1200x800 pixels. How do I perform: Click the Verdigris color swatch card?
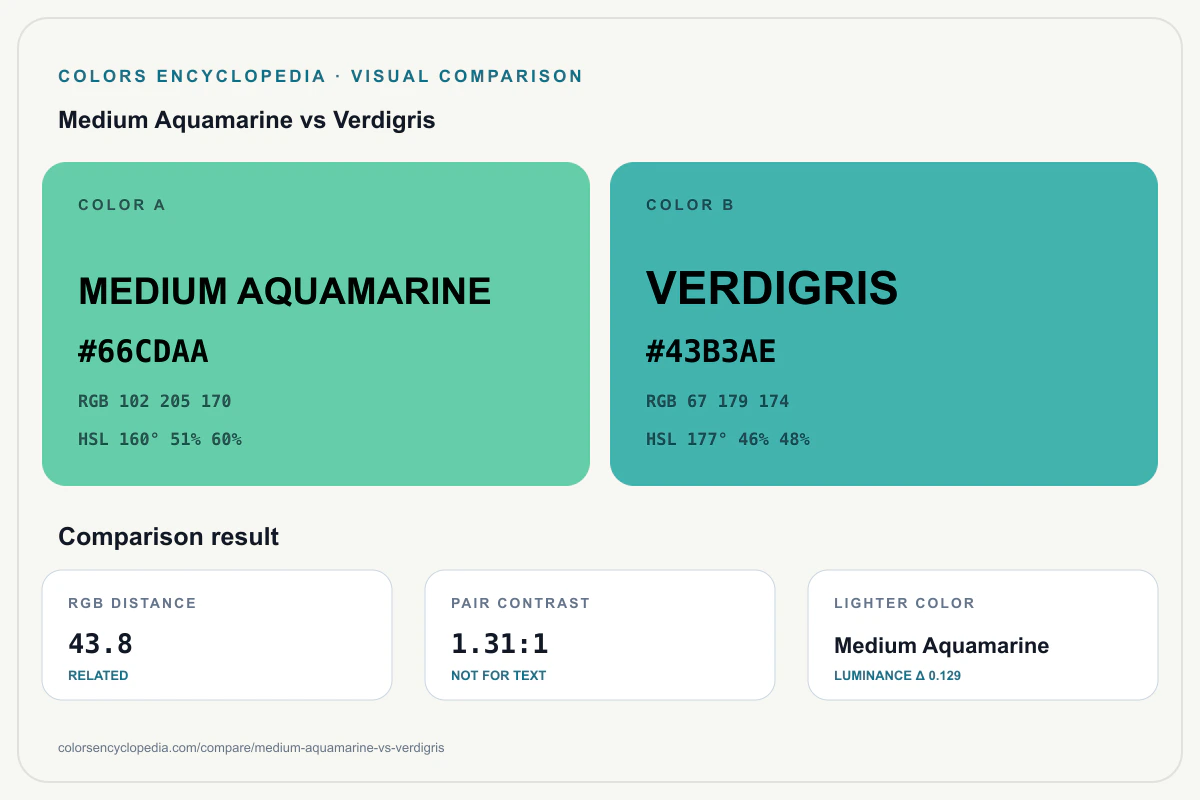(884, 324)
